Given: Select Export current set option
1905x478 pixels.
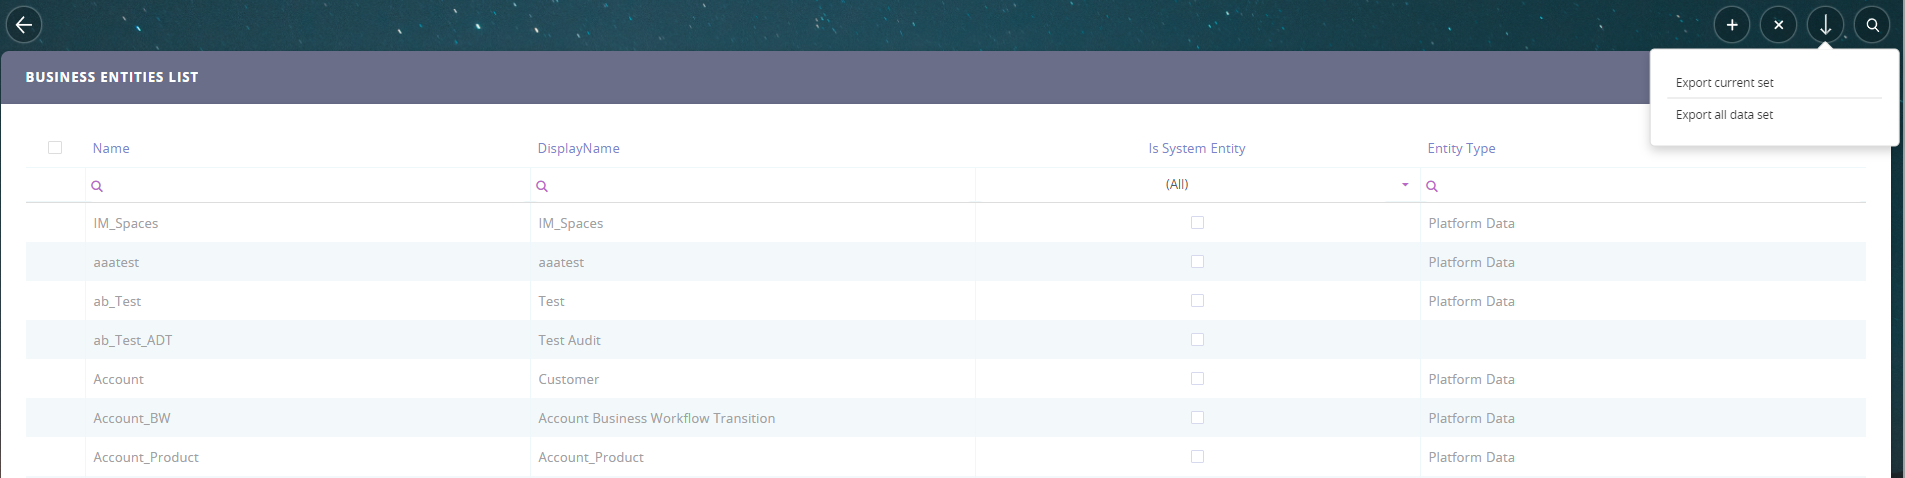Looking at the screenshot, I should point(1724,83).
